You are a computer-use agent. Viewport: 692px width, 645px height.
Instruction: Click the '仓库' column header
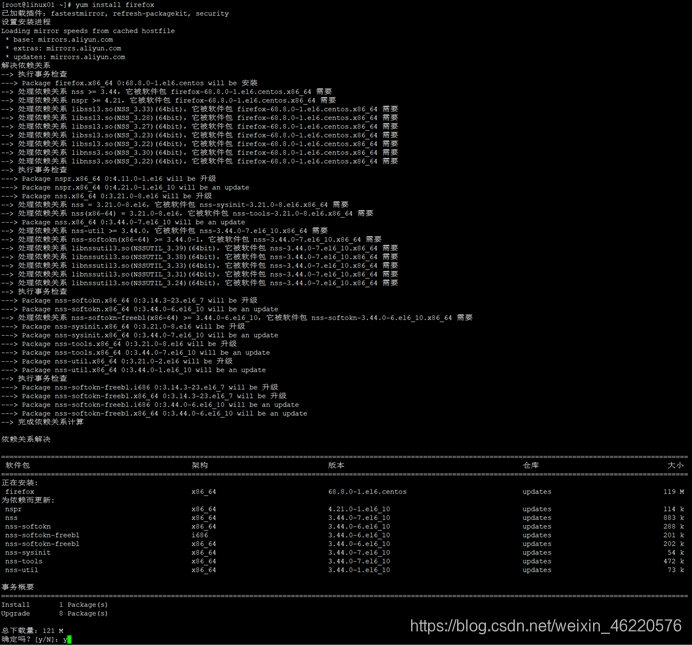531,465
